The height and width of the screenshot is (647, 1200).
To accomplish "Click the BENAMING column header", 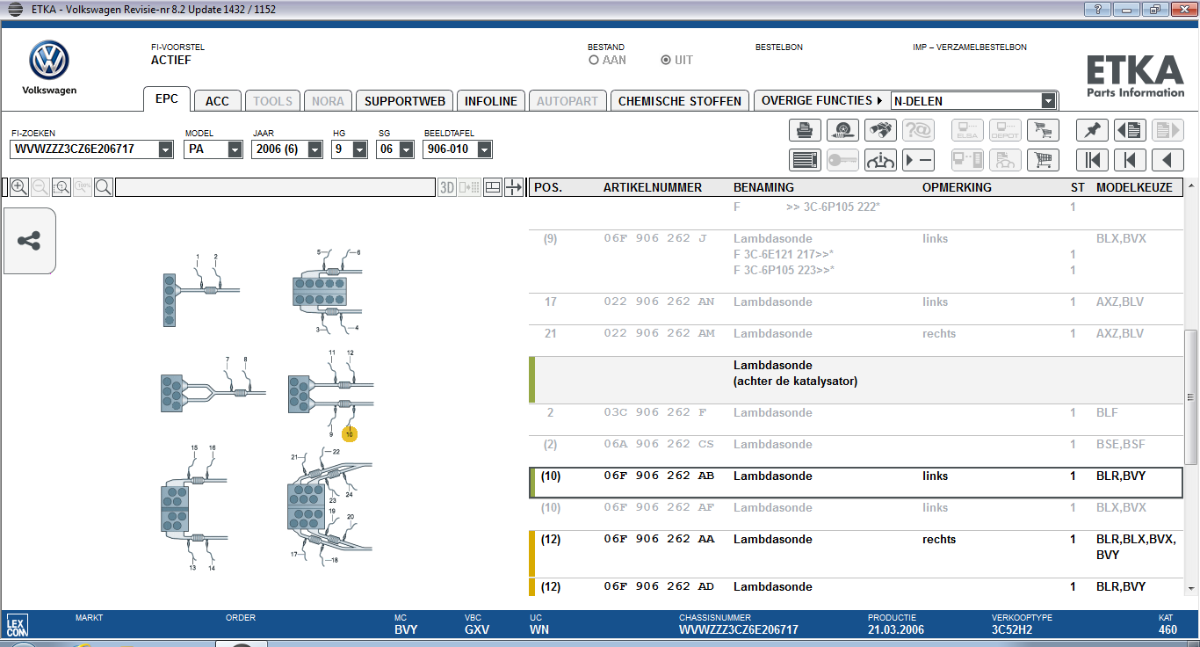I will point(763,187).
